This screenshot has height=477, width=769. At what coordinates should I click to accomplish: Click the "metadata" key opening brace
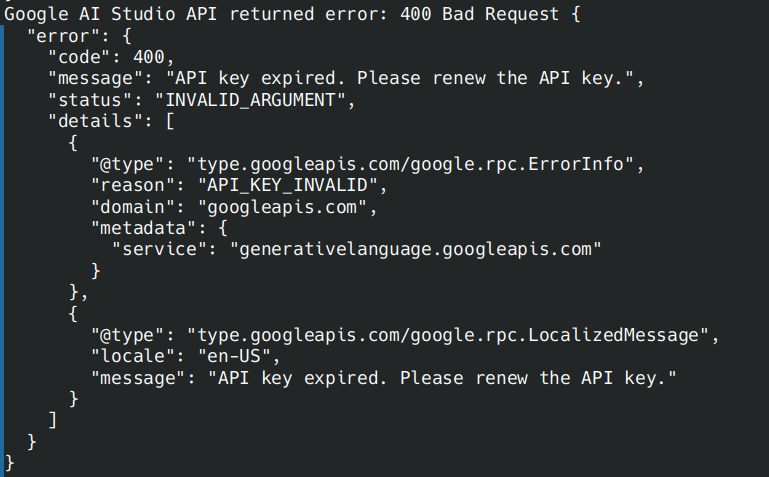(x=223, y=228)
